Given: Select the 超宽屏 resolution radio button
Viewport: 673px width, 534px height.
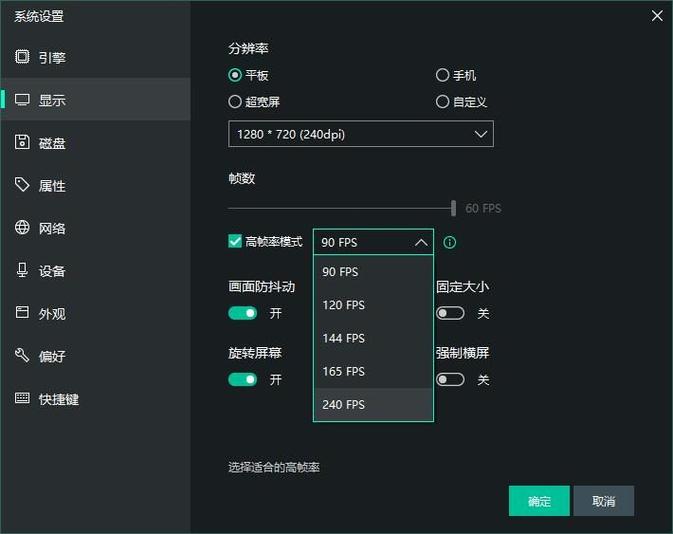Looking at the screenshot, I should click(235, 102).
